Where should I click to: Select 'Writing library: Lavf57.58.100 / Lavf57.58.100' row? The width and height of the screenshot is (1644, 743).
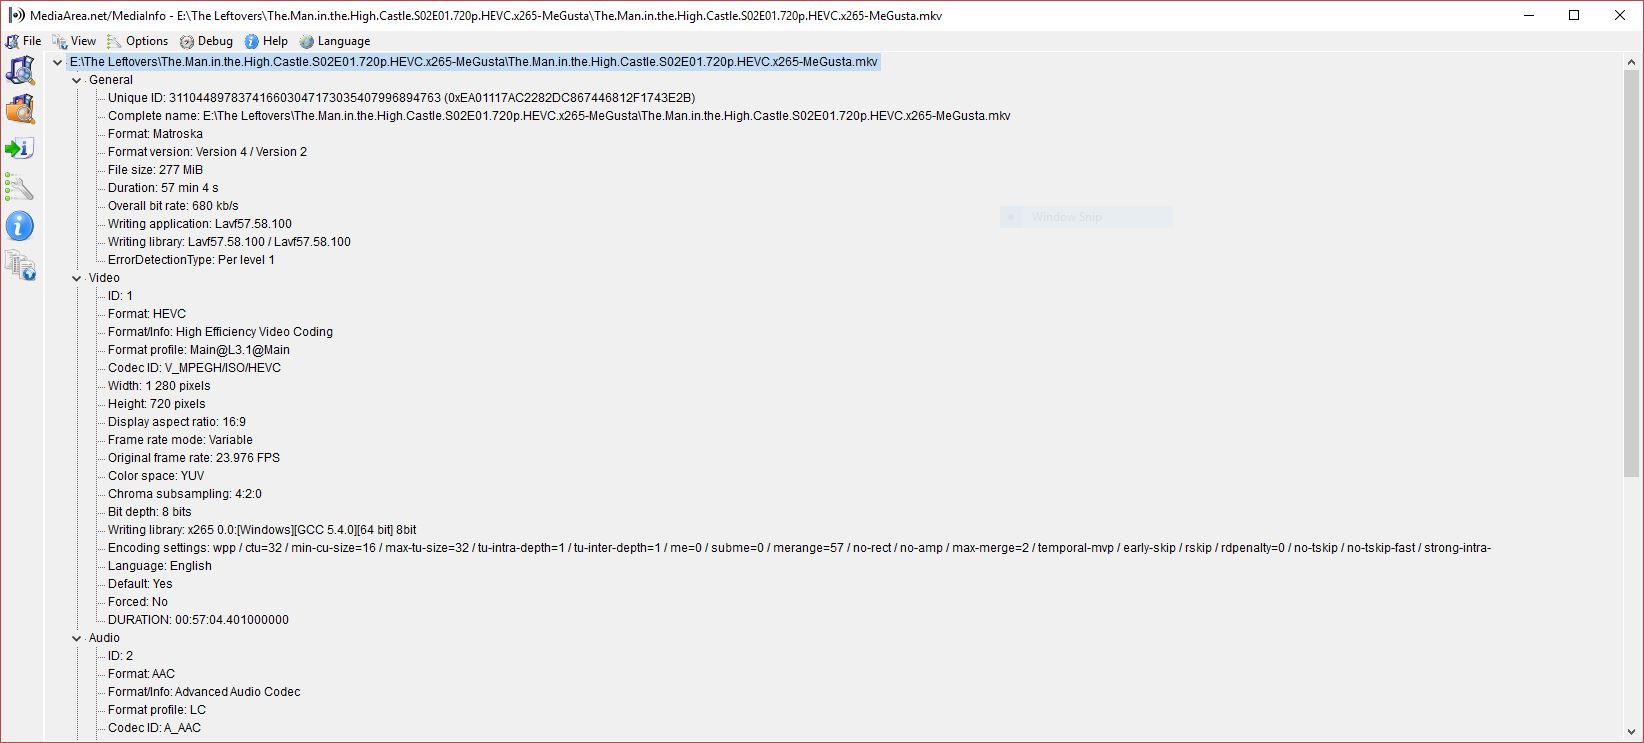pyautogui.click(x=229, y=242)
